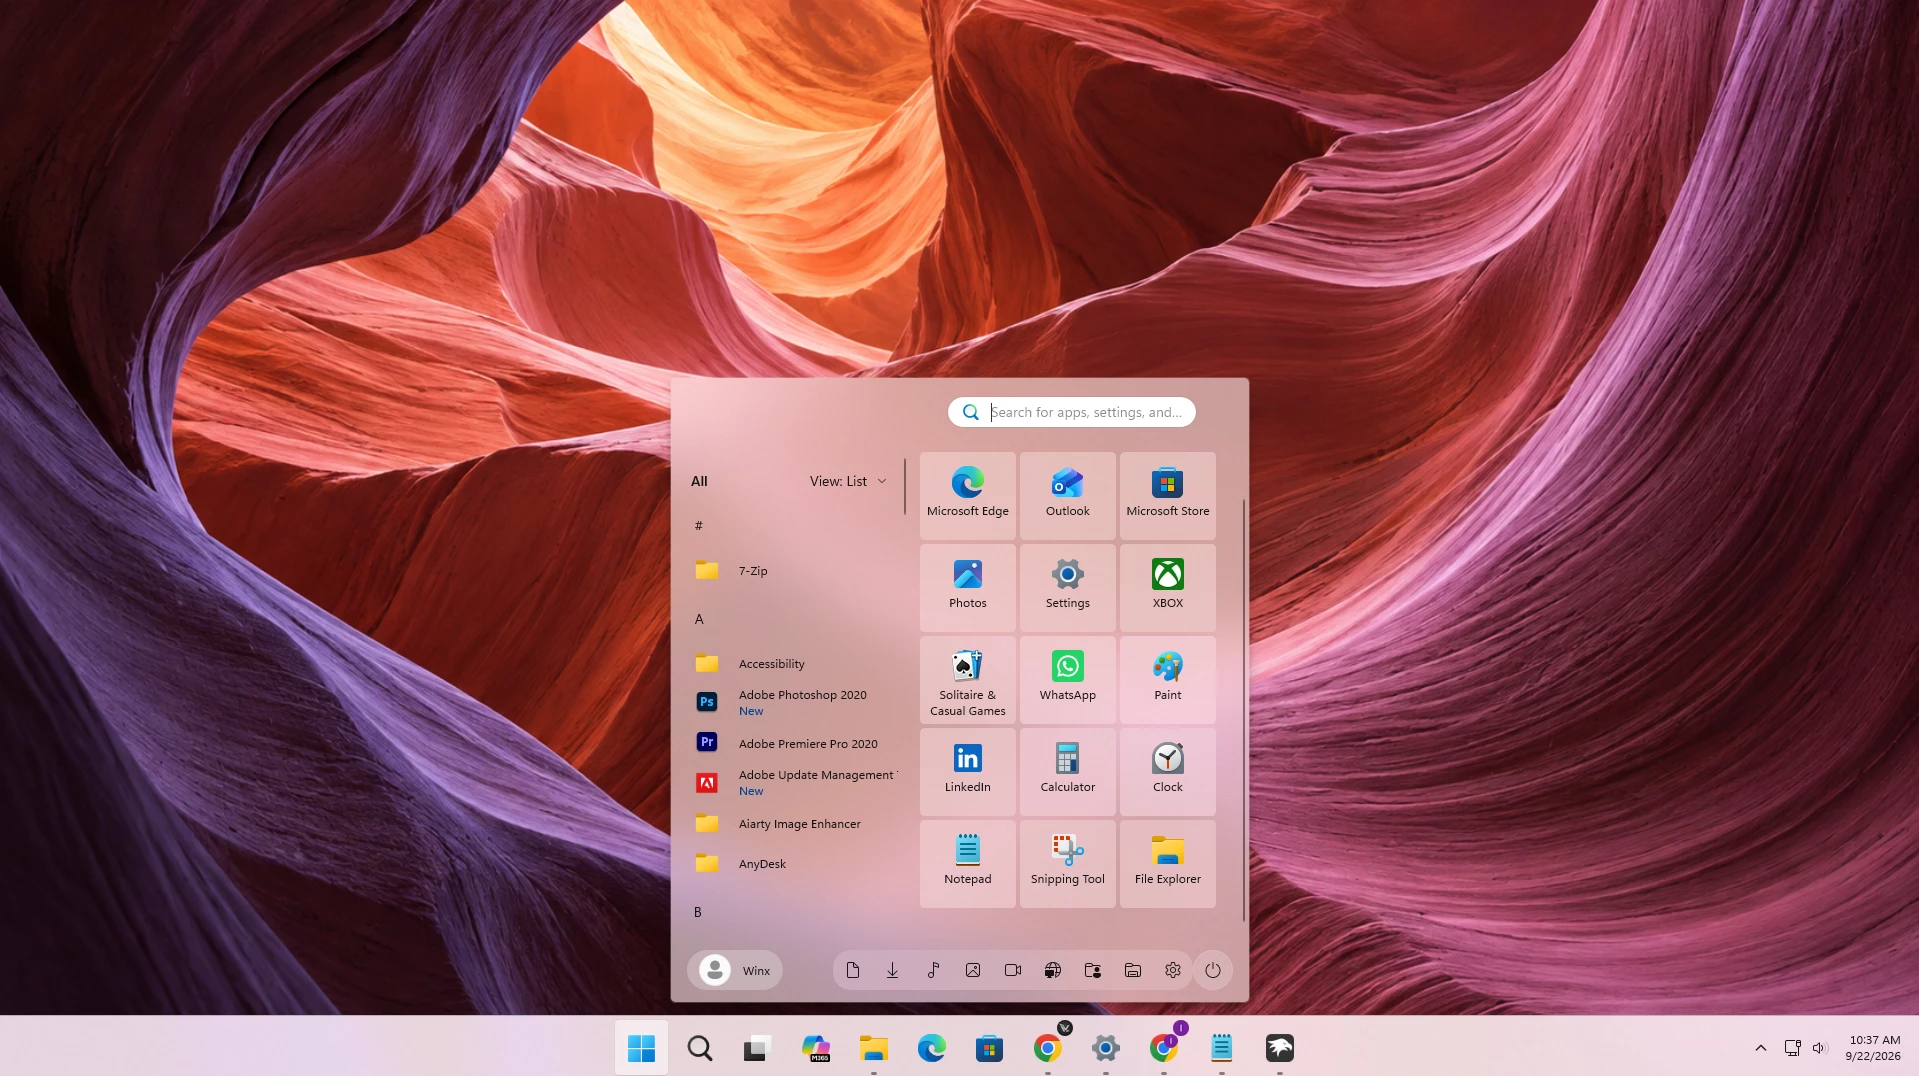Open personal folder icon in Start footer

(1093, 970)
